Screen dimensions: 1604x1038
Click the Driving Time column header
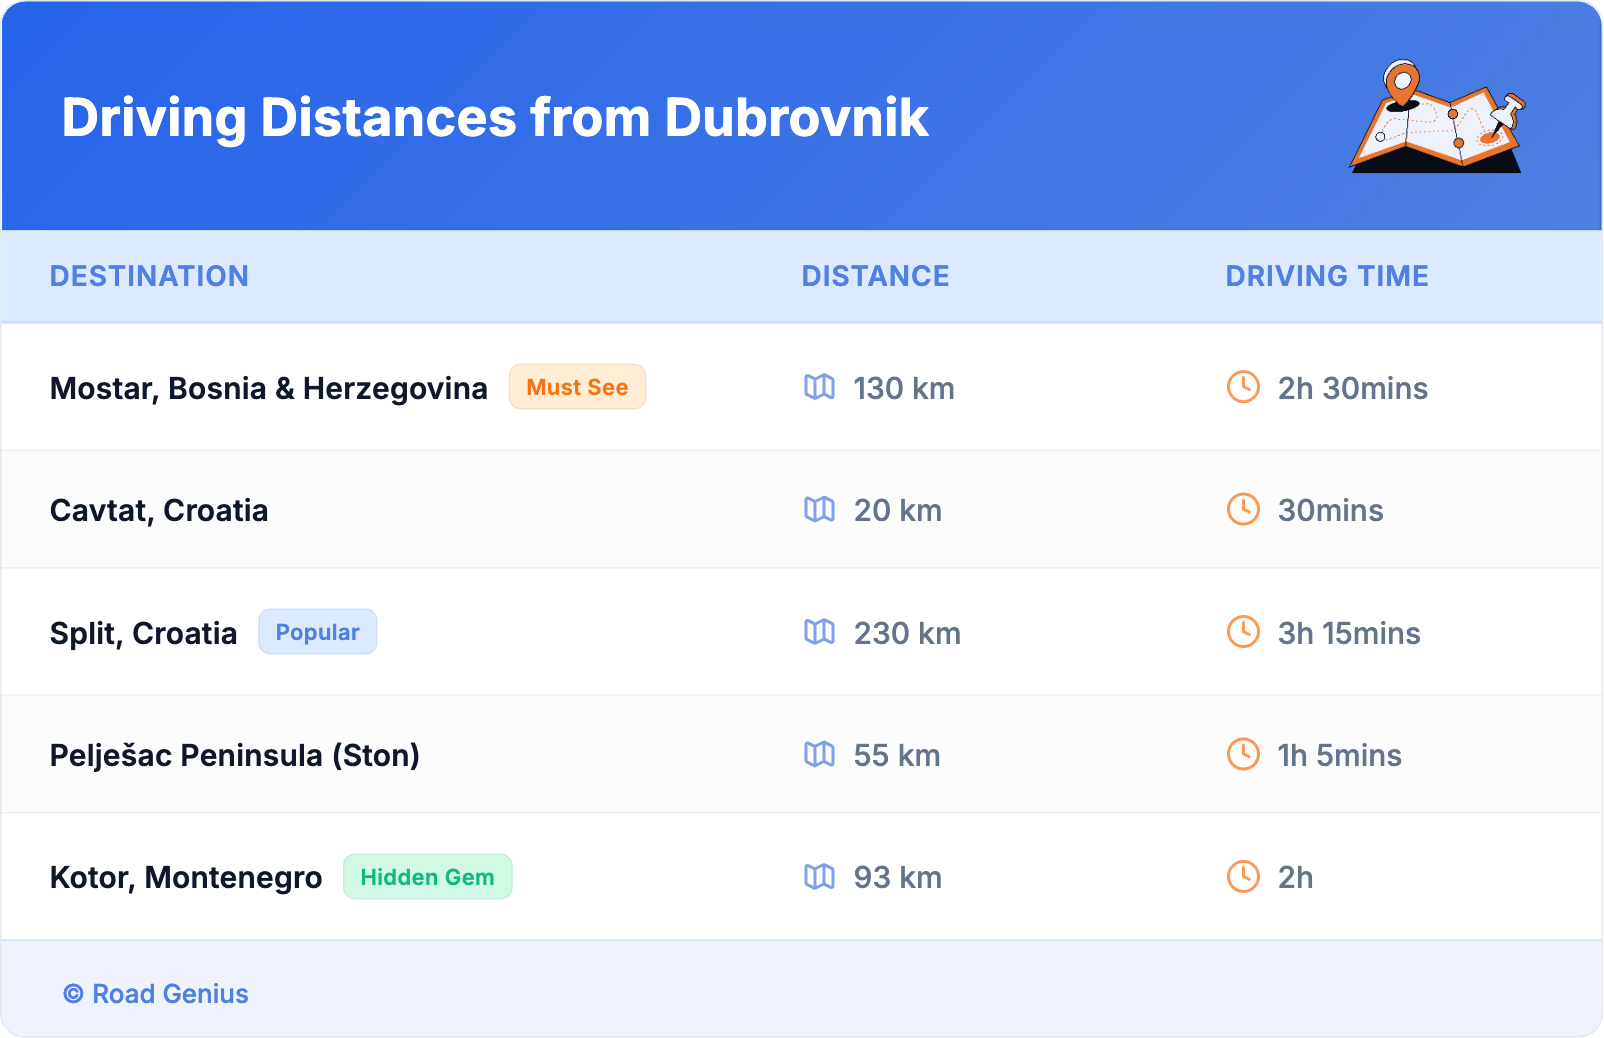coord(1326,276)
